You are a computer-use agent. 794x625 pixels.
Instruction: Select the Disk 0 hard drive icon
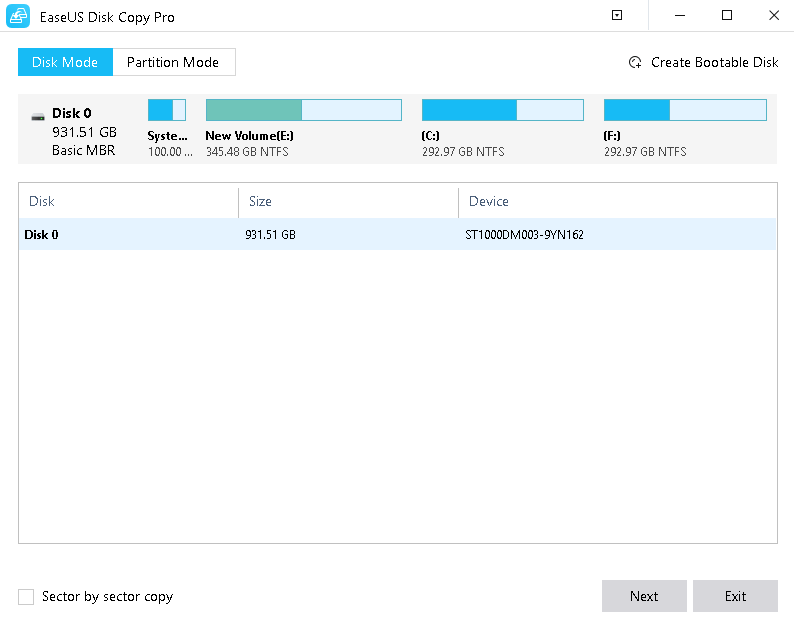(38, 115)
